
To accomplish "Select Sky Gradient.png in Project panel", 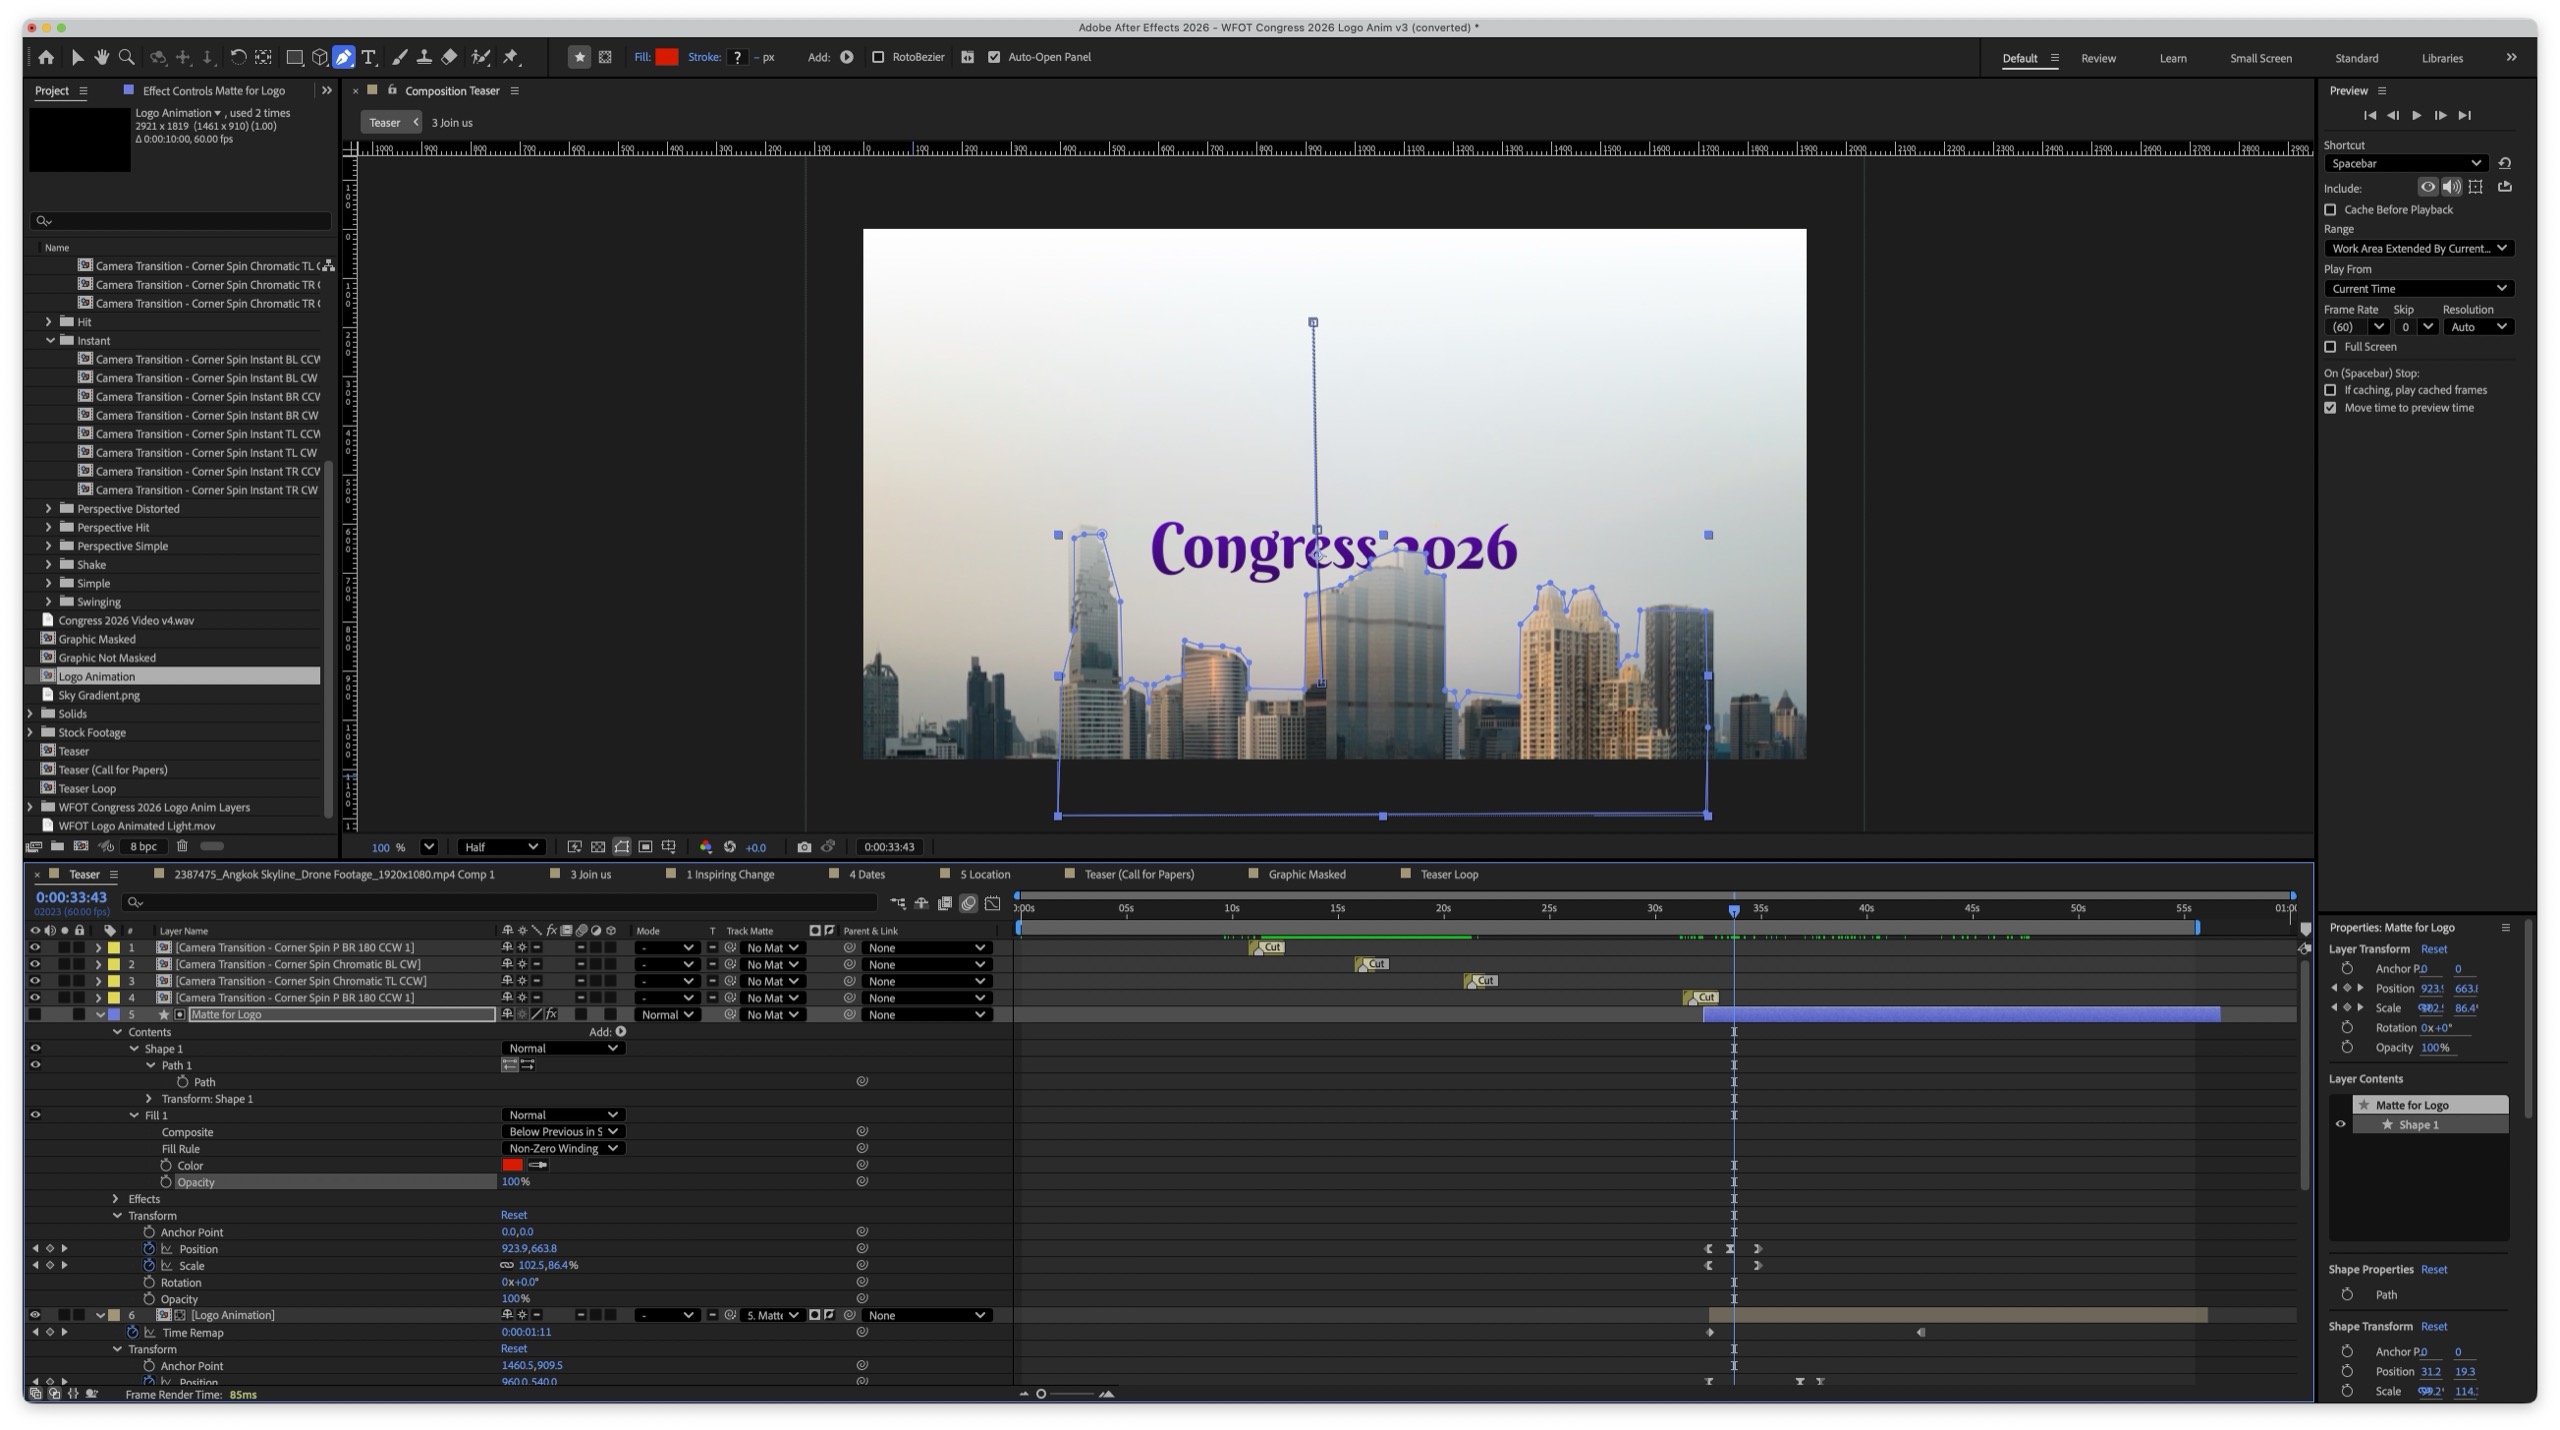I will pos(99,695).
